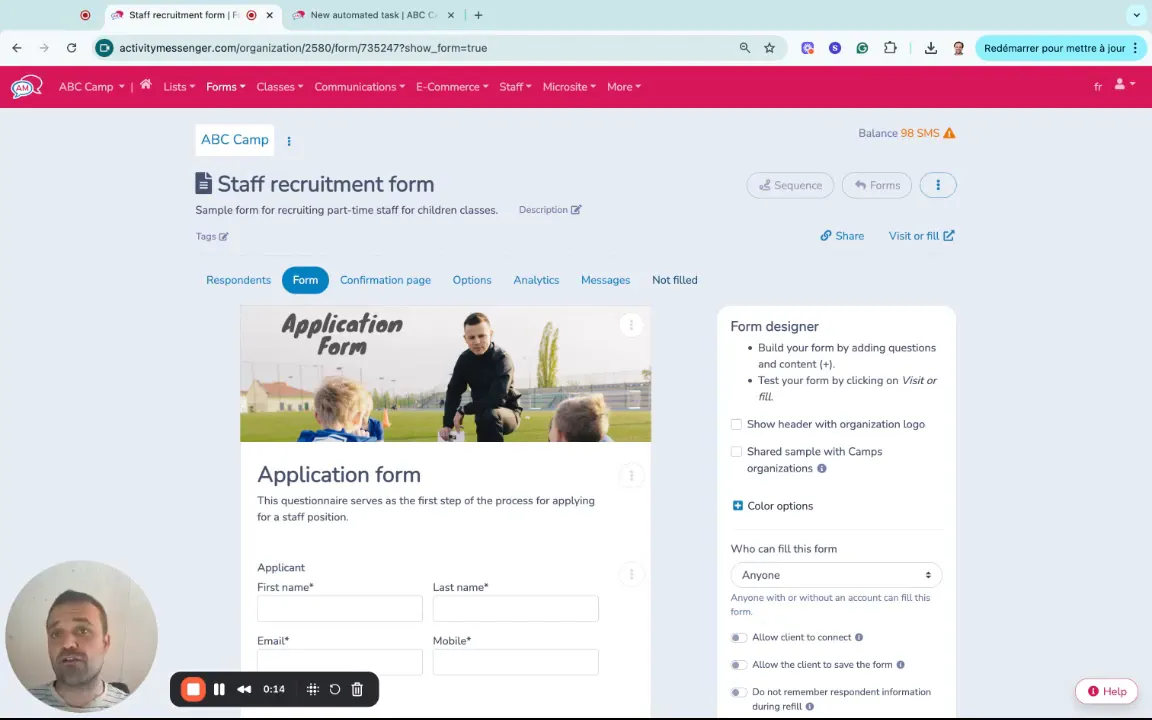Image resolution: width=1152 pixels, height=720 pixels.
Task: Open Who can fill this form dropdown
Action: pos(836,575)
